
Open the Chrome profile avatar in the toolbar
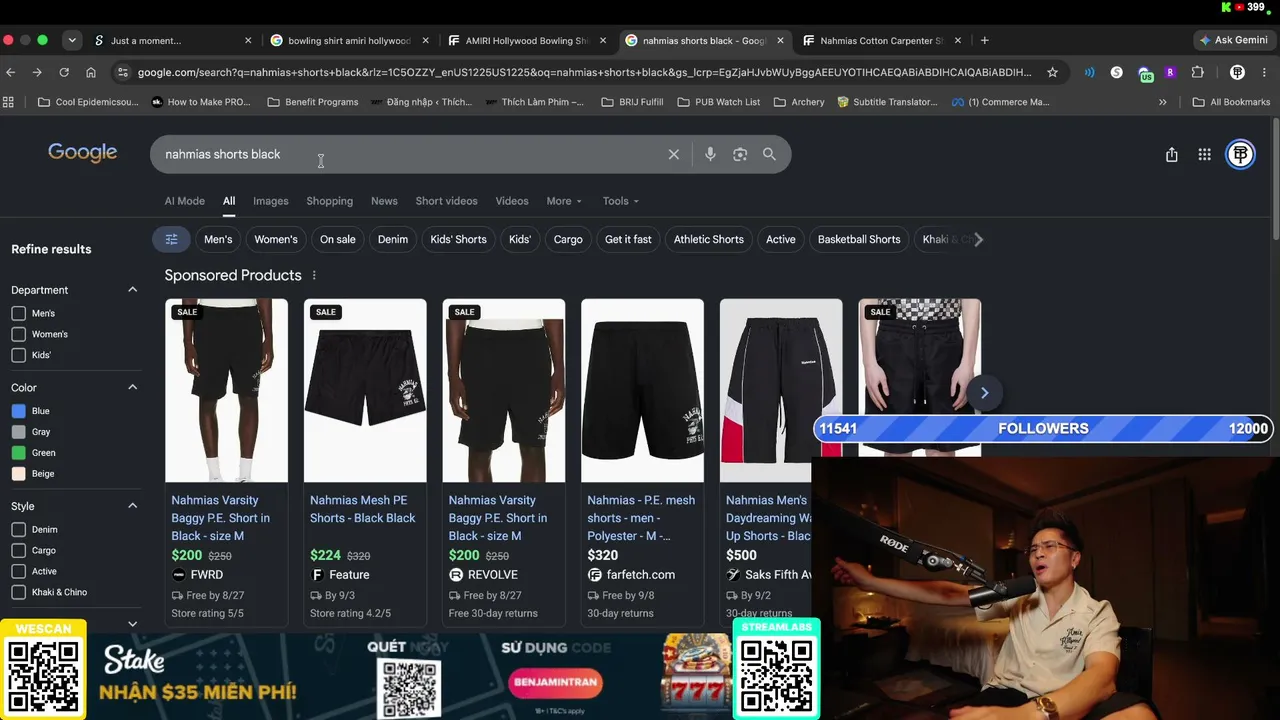coord(1237,72)
